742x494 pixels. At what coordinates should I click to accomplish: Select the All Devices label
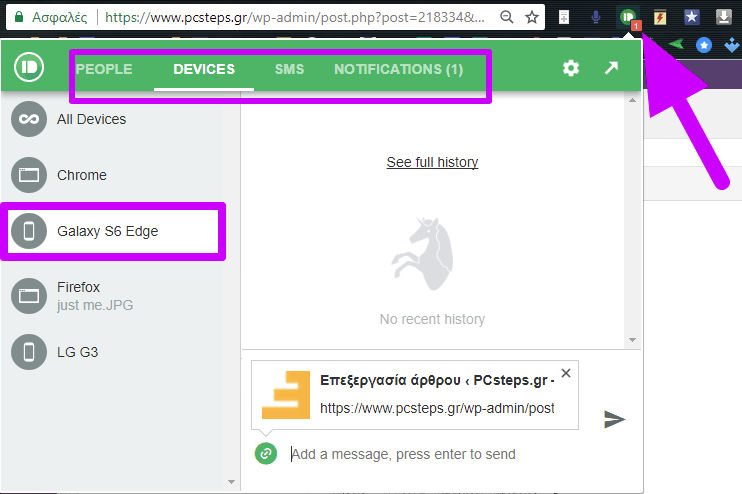coord(91,119)
